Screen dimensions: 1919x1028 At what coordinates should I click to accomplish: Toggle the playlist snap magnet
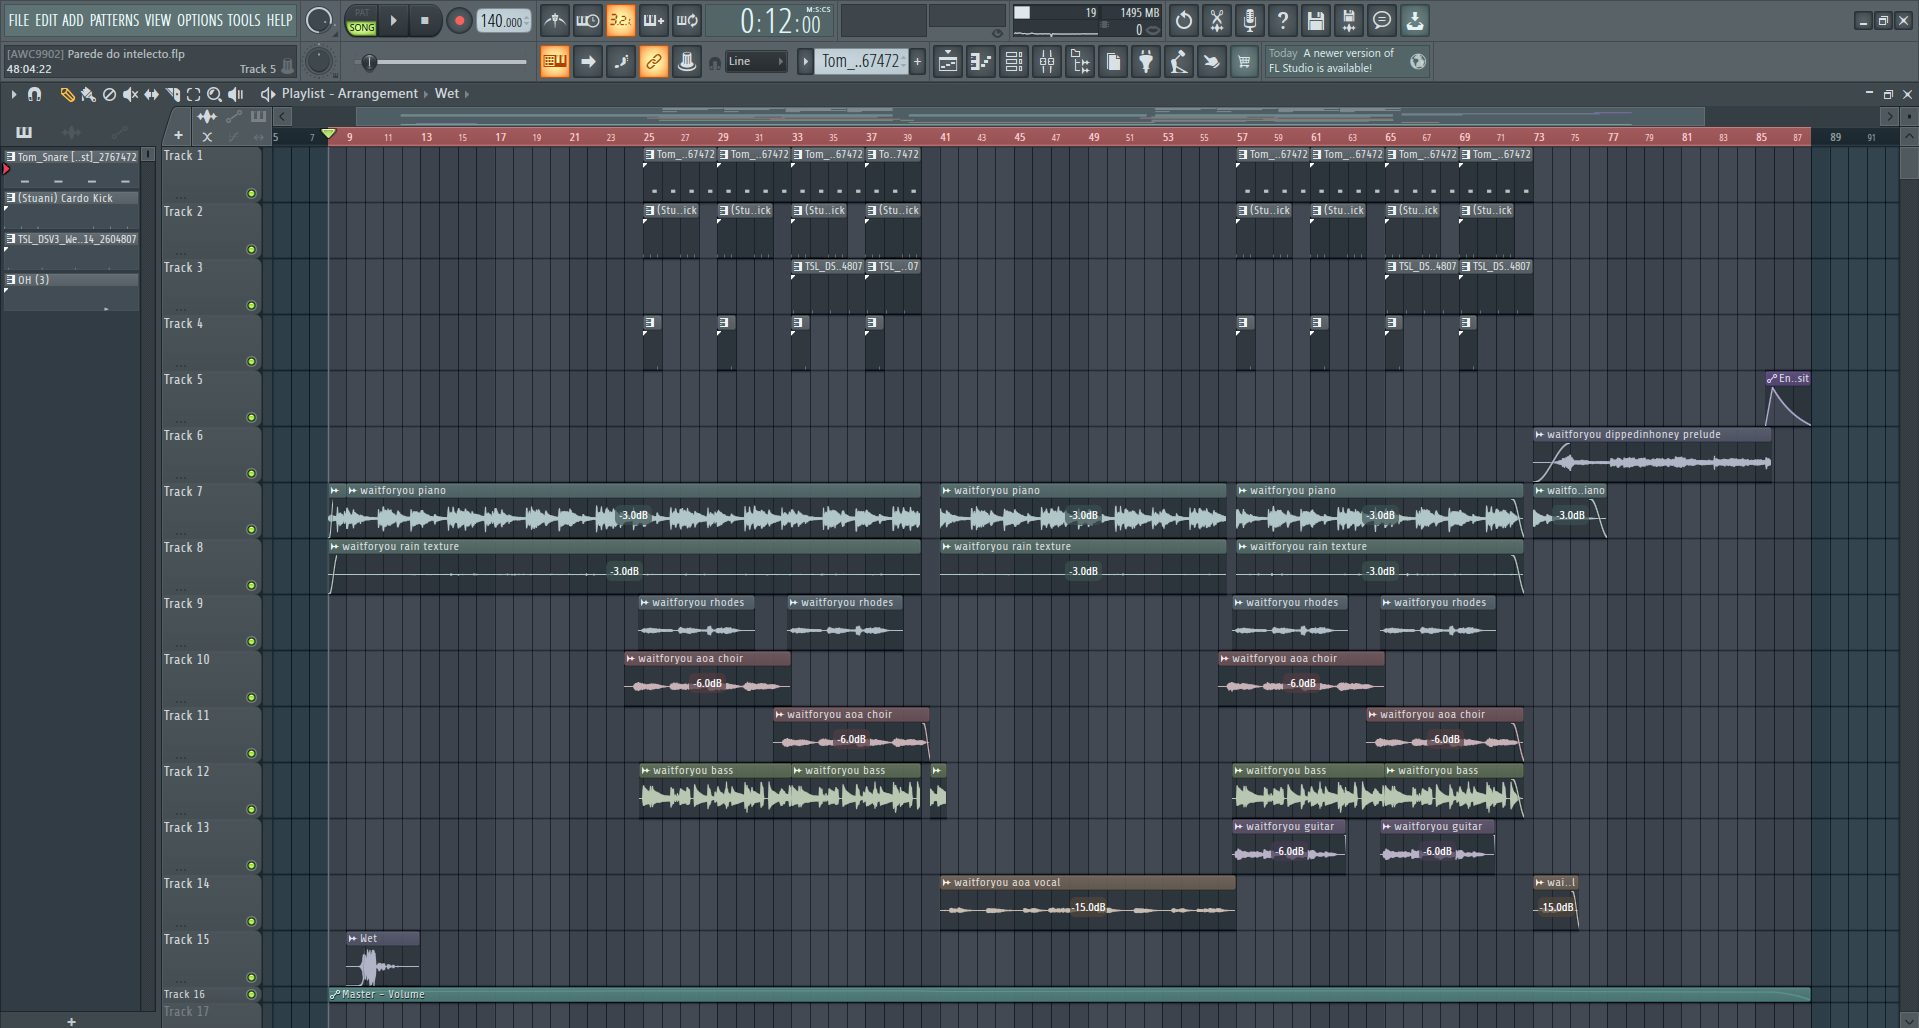35,94
